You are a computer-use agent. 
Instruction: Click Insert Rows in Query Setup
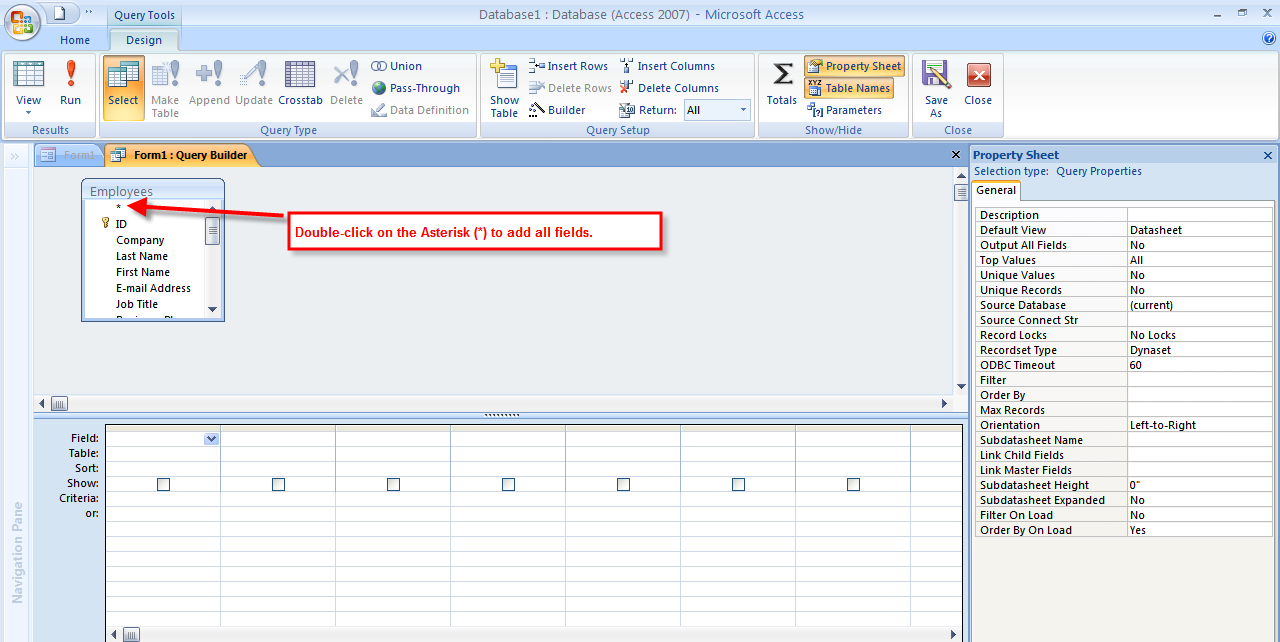568,66
